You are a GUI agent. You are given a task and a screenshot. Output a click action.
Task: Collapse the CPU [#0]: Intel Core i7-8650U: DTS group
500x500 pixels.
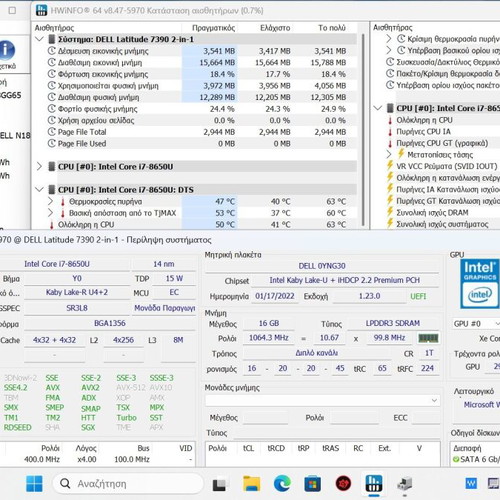[x=39, y=189]
